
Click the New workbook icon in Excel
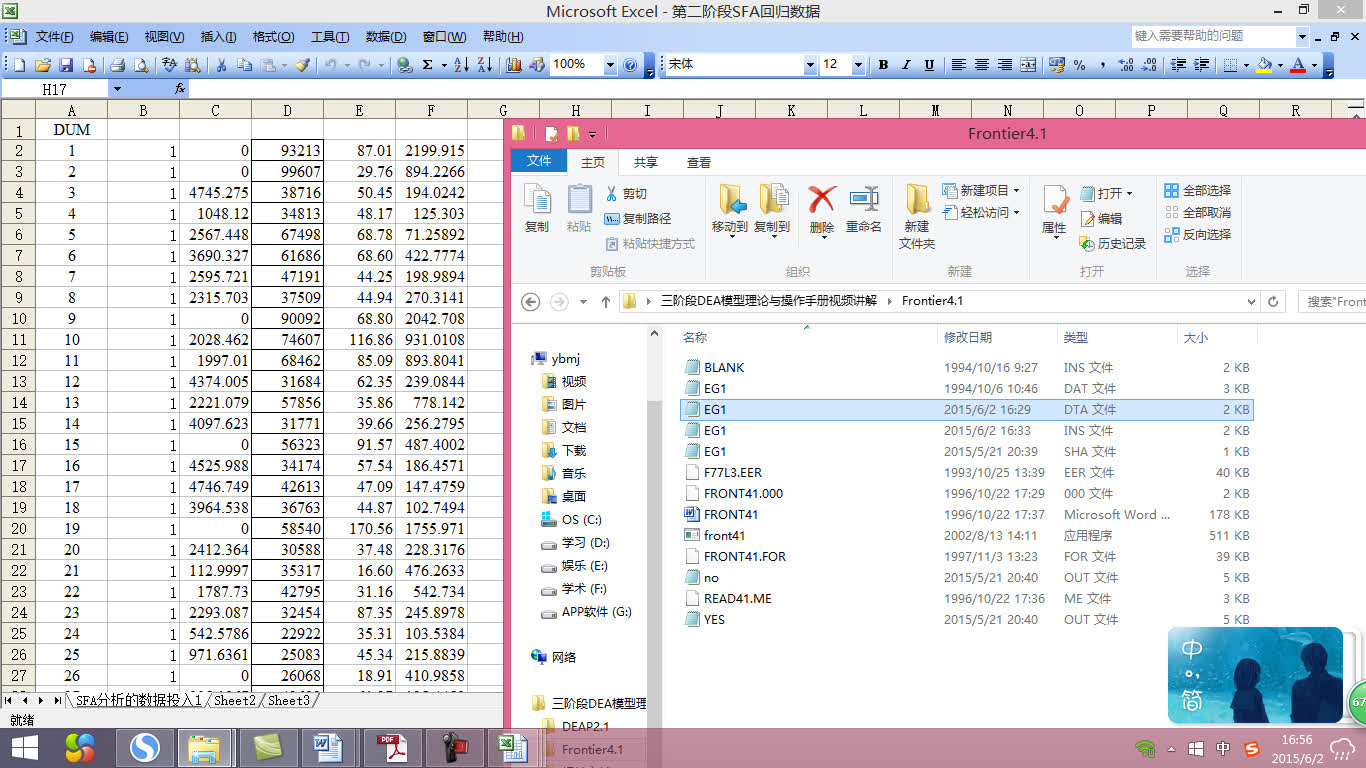(x=19, y=65)
